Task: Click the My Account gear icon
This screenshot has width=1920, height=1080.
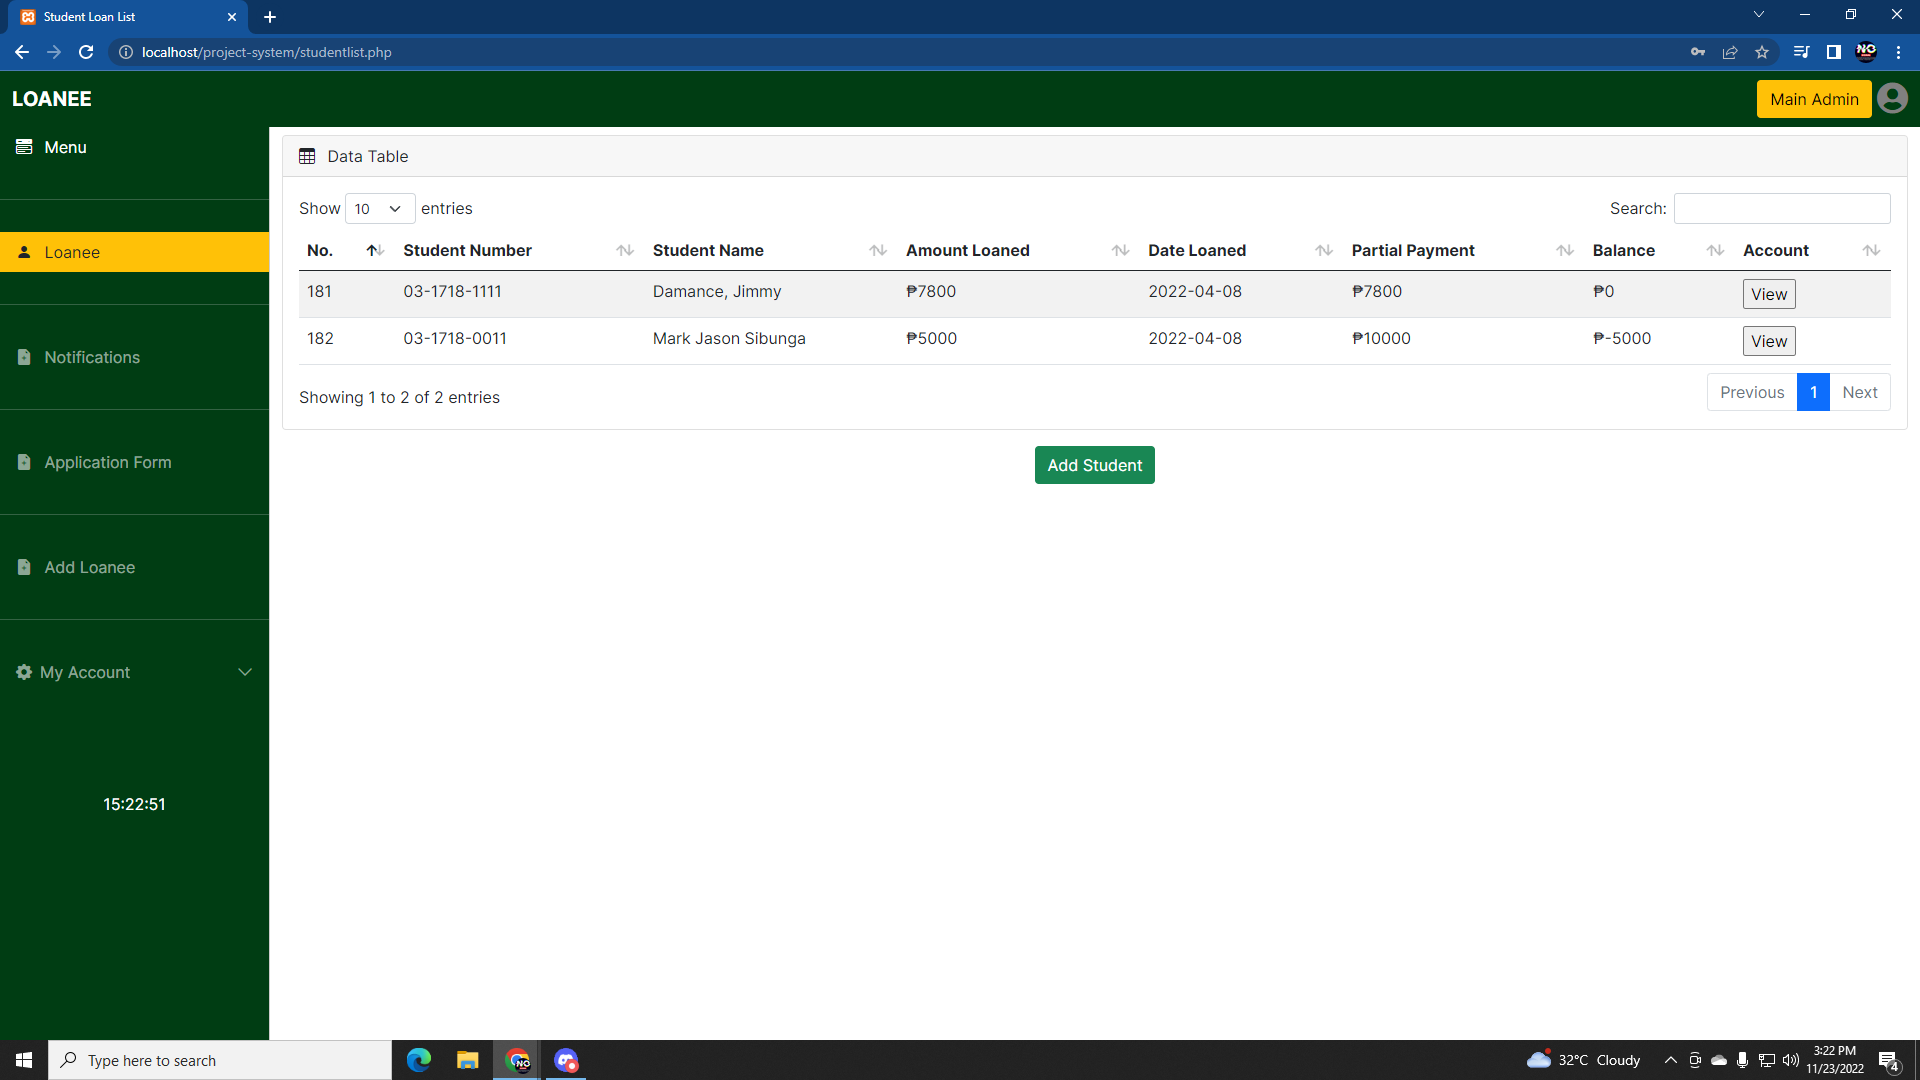Action: click(22, 672)
